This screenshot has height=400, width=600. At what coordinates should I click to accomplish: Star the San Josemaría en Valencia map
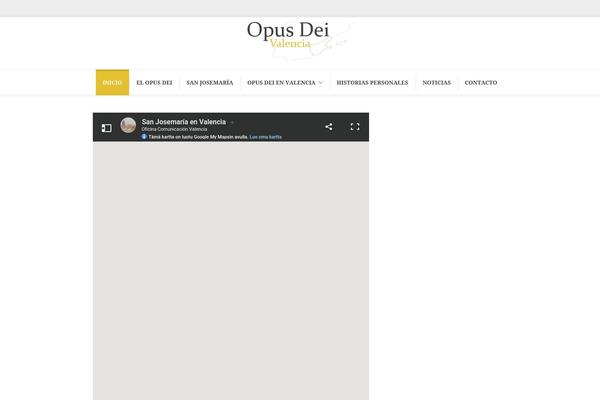click(232, 122)
